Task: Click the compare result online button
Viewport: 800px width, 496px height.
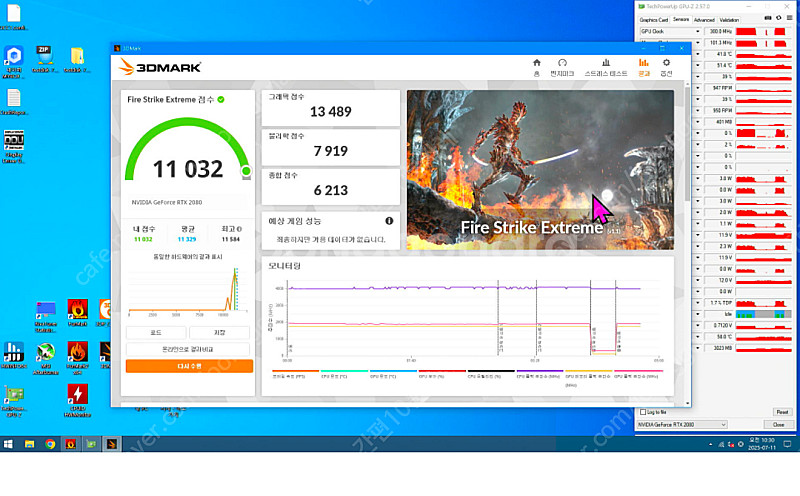Action: pyautogui.click(x=188, y=349)
